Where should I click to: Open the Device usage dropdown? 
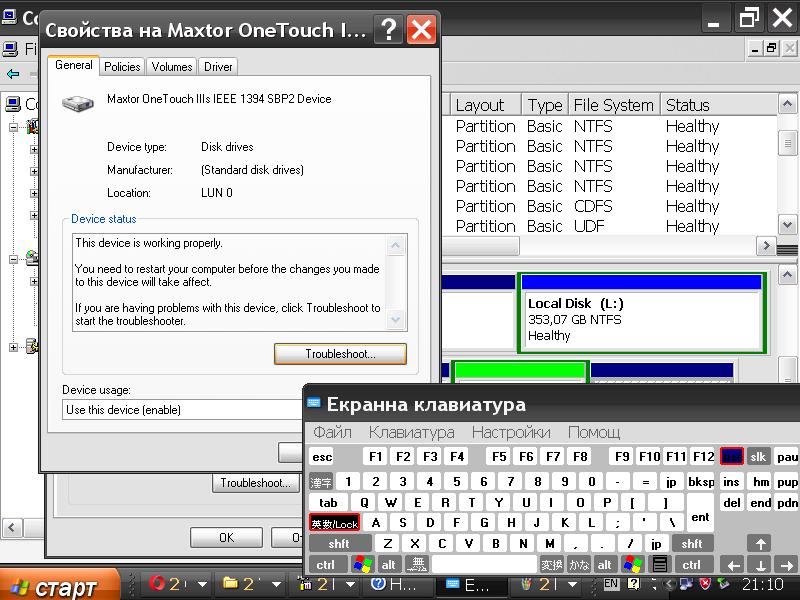(x=182, y=410)
